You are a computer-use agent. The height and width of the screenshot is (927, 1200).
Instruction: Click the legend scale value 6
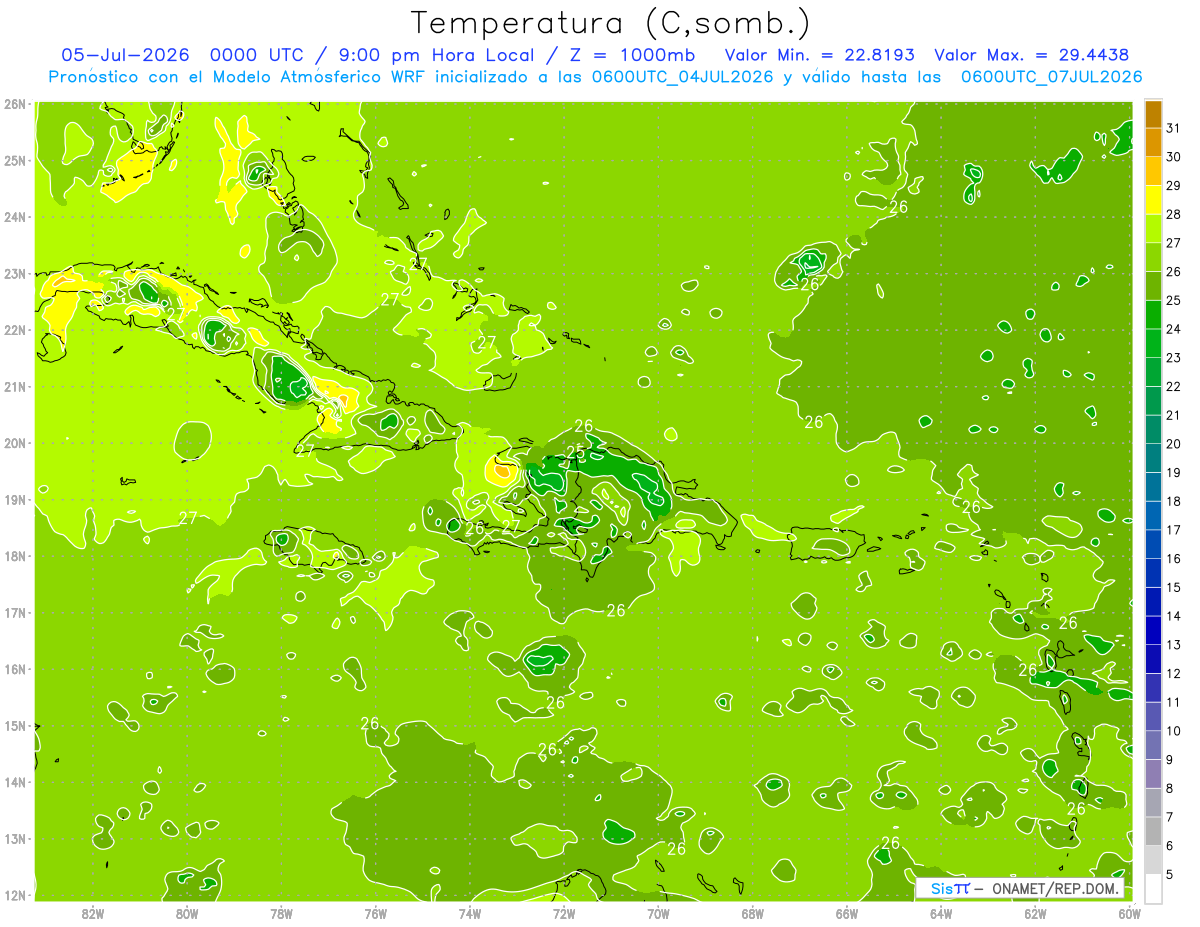(1170, 845)
